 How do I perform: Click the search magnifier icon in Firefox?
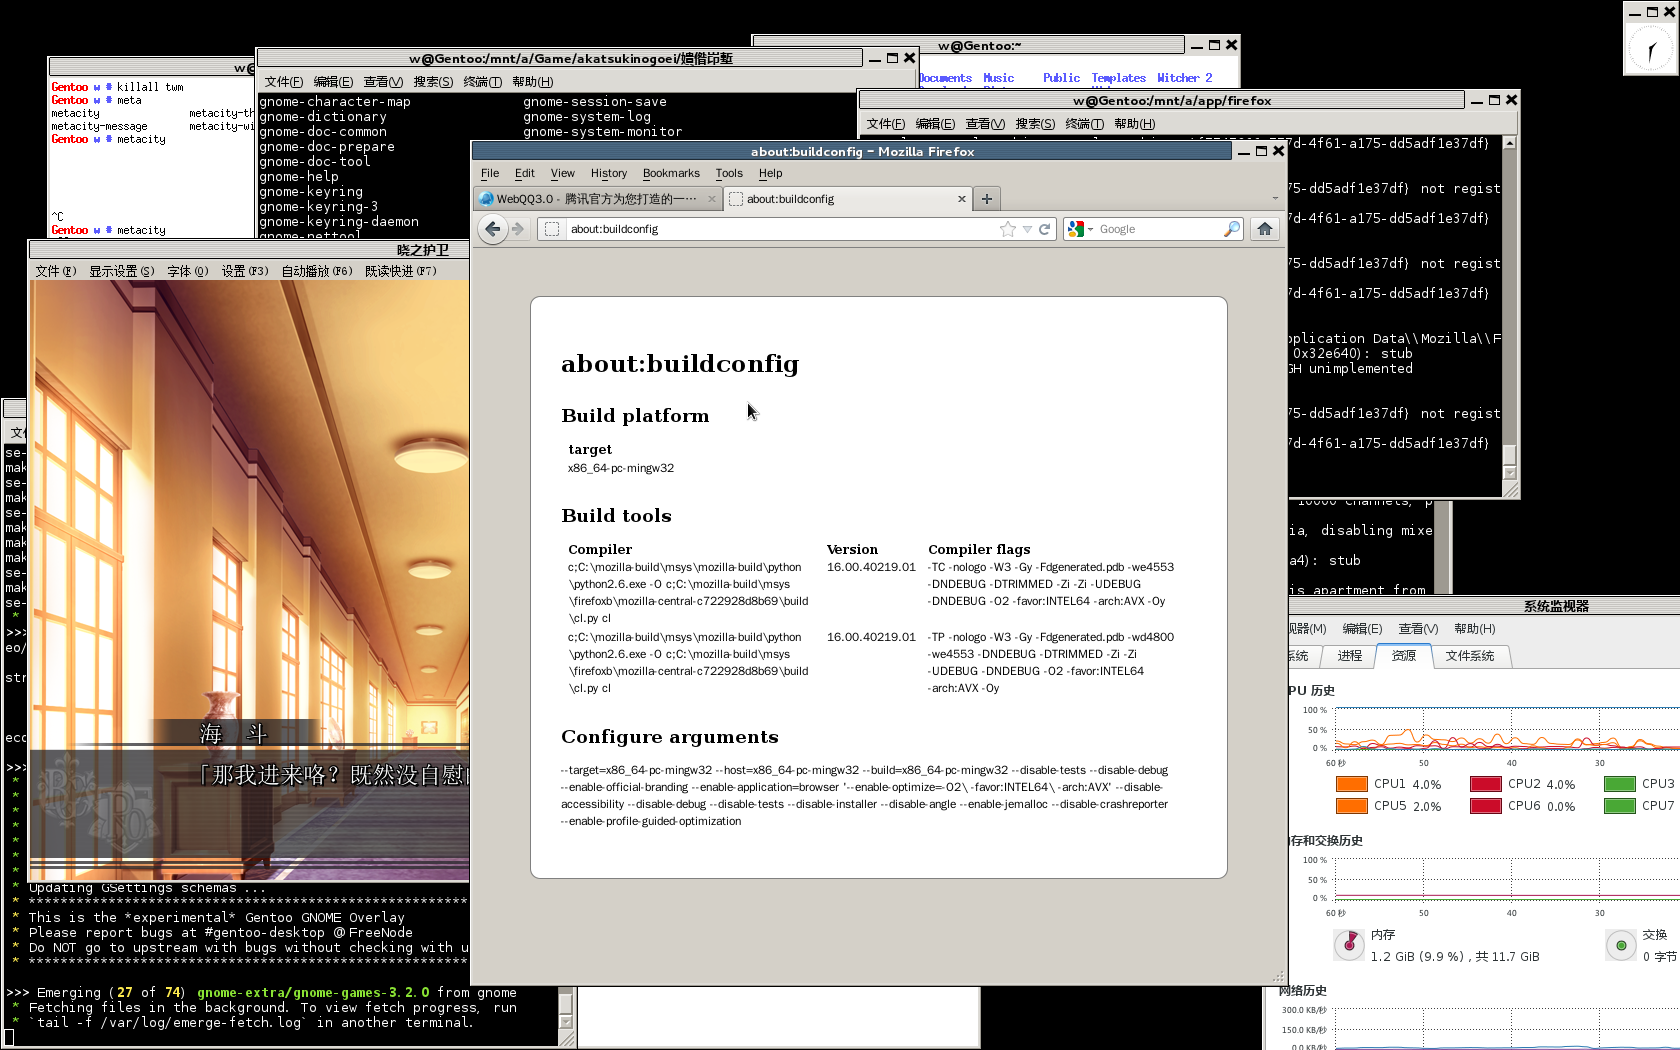tap(1231, 229)
